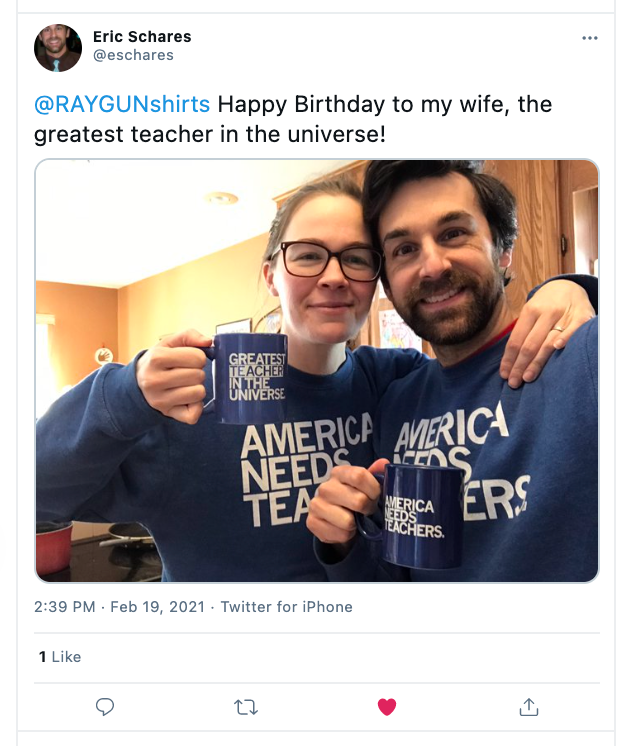Retweet using the arrows icon

245,707
